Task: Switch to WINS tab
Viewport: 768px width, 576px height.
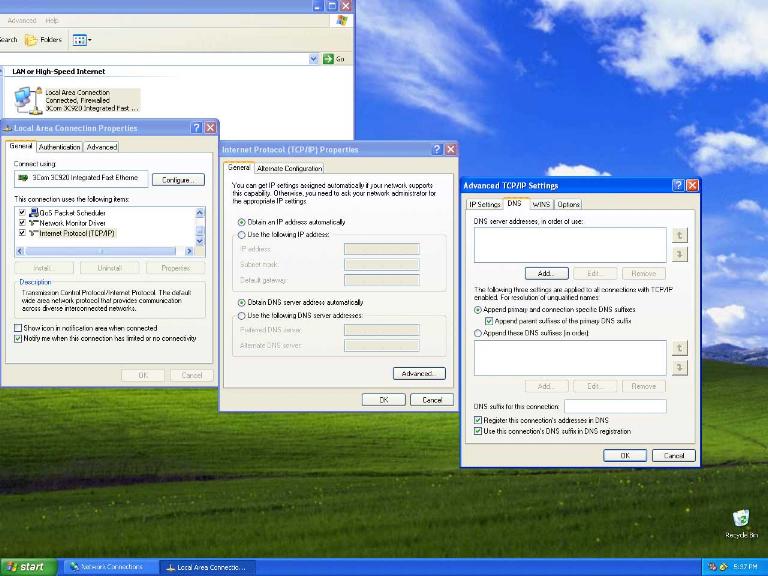Action: 541,204
